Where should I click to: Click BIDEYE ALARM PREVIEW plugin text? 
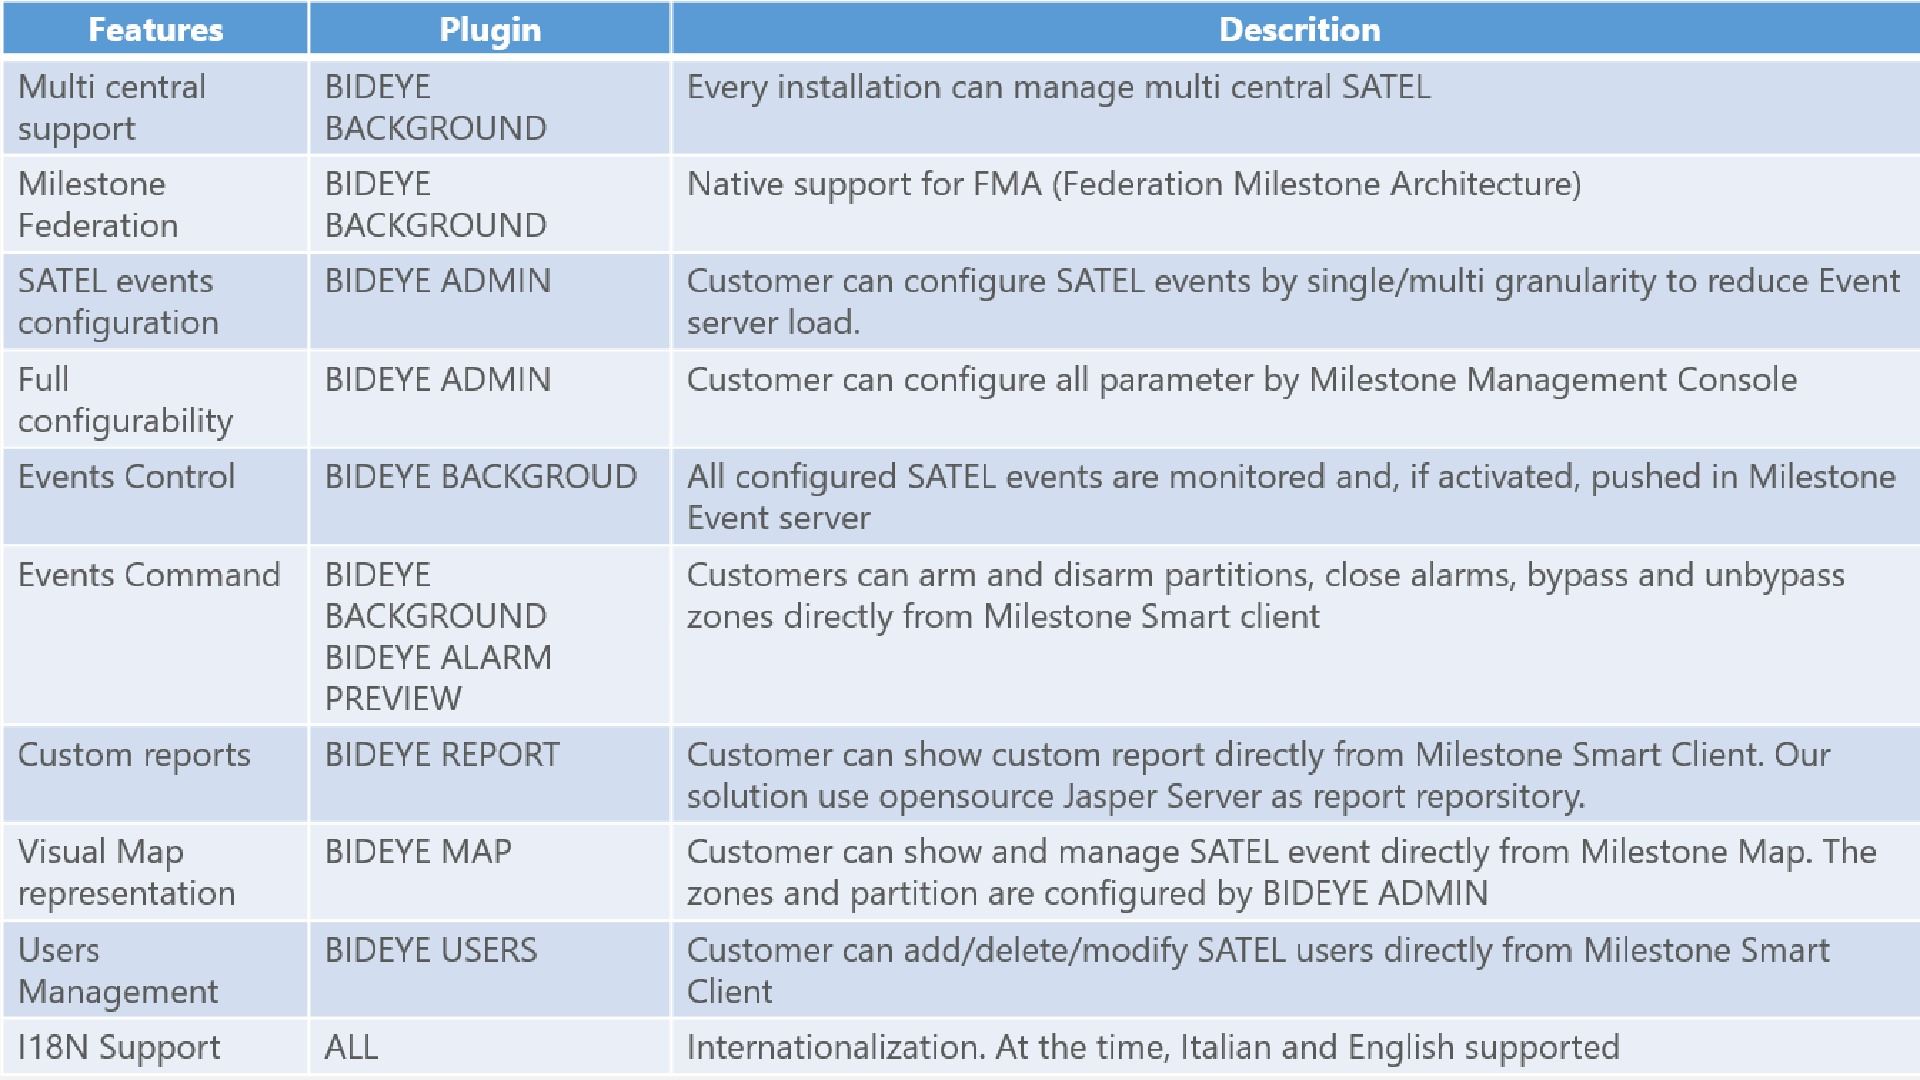click(438, 677)
